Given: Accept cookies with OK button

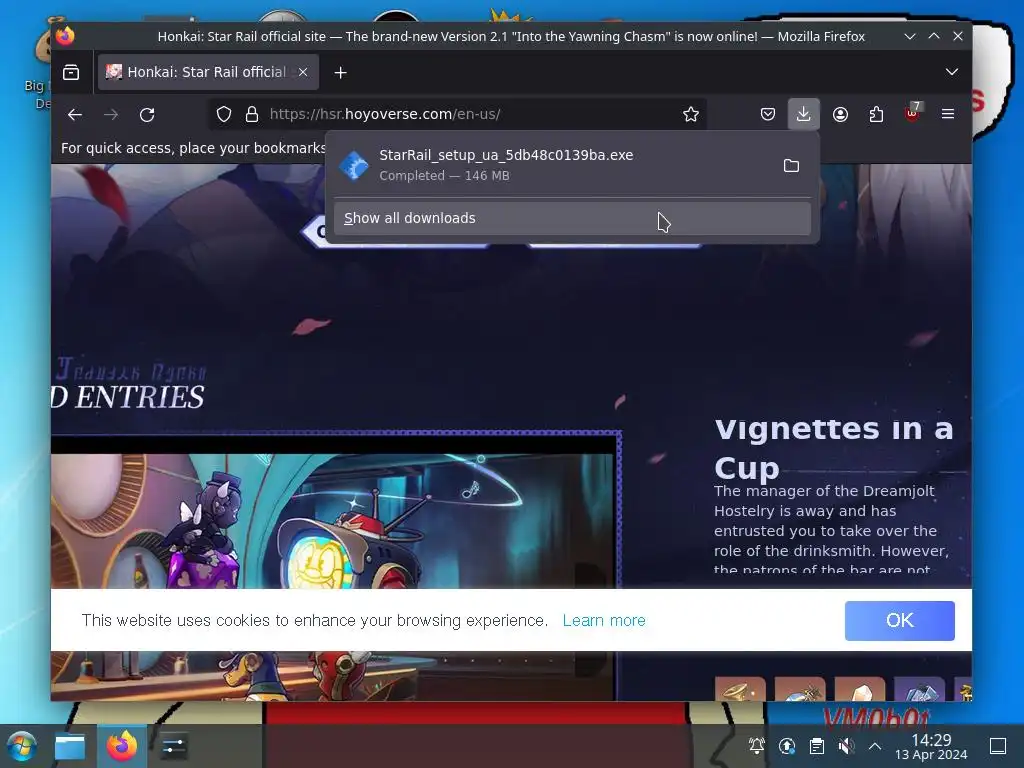Looking at the screenshot, I should (x=899, y=620).
